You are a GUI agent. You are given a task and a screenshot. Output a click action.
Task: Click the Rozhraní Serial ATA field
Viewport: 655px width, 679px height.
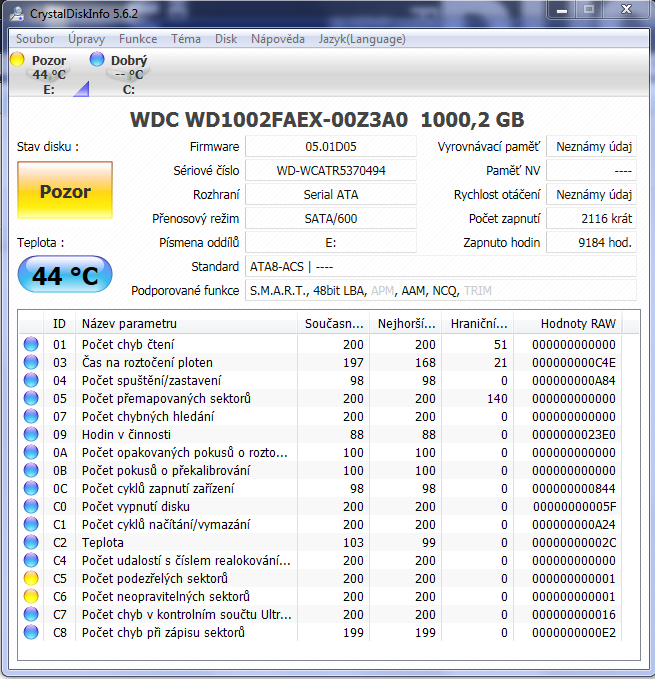(x=331, y=194)
